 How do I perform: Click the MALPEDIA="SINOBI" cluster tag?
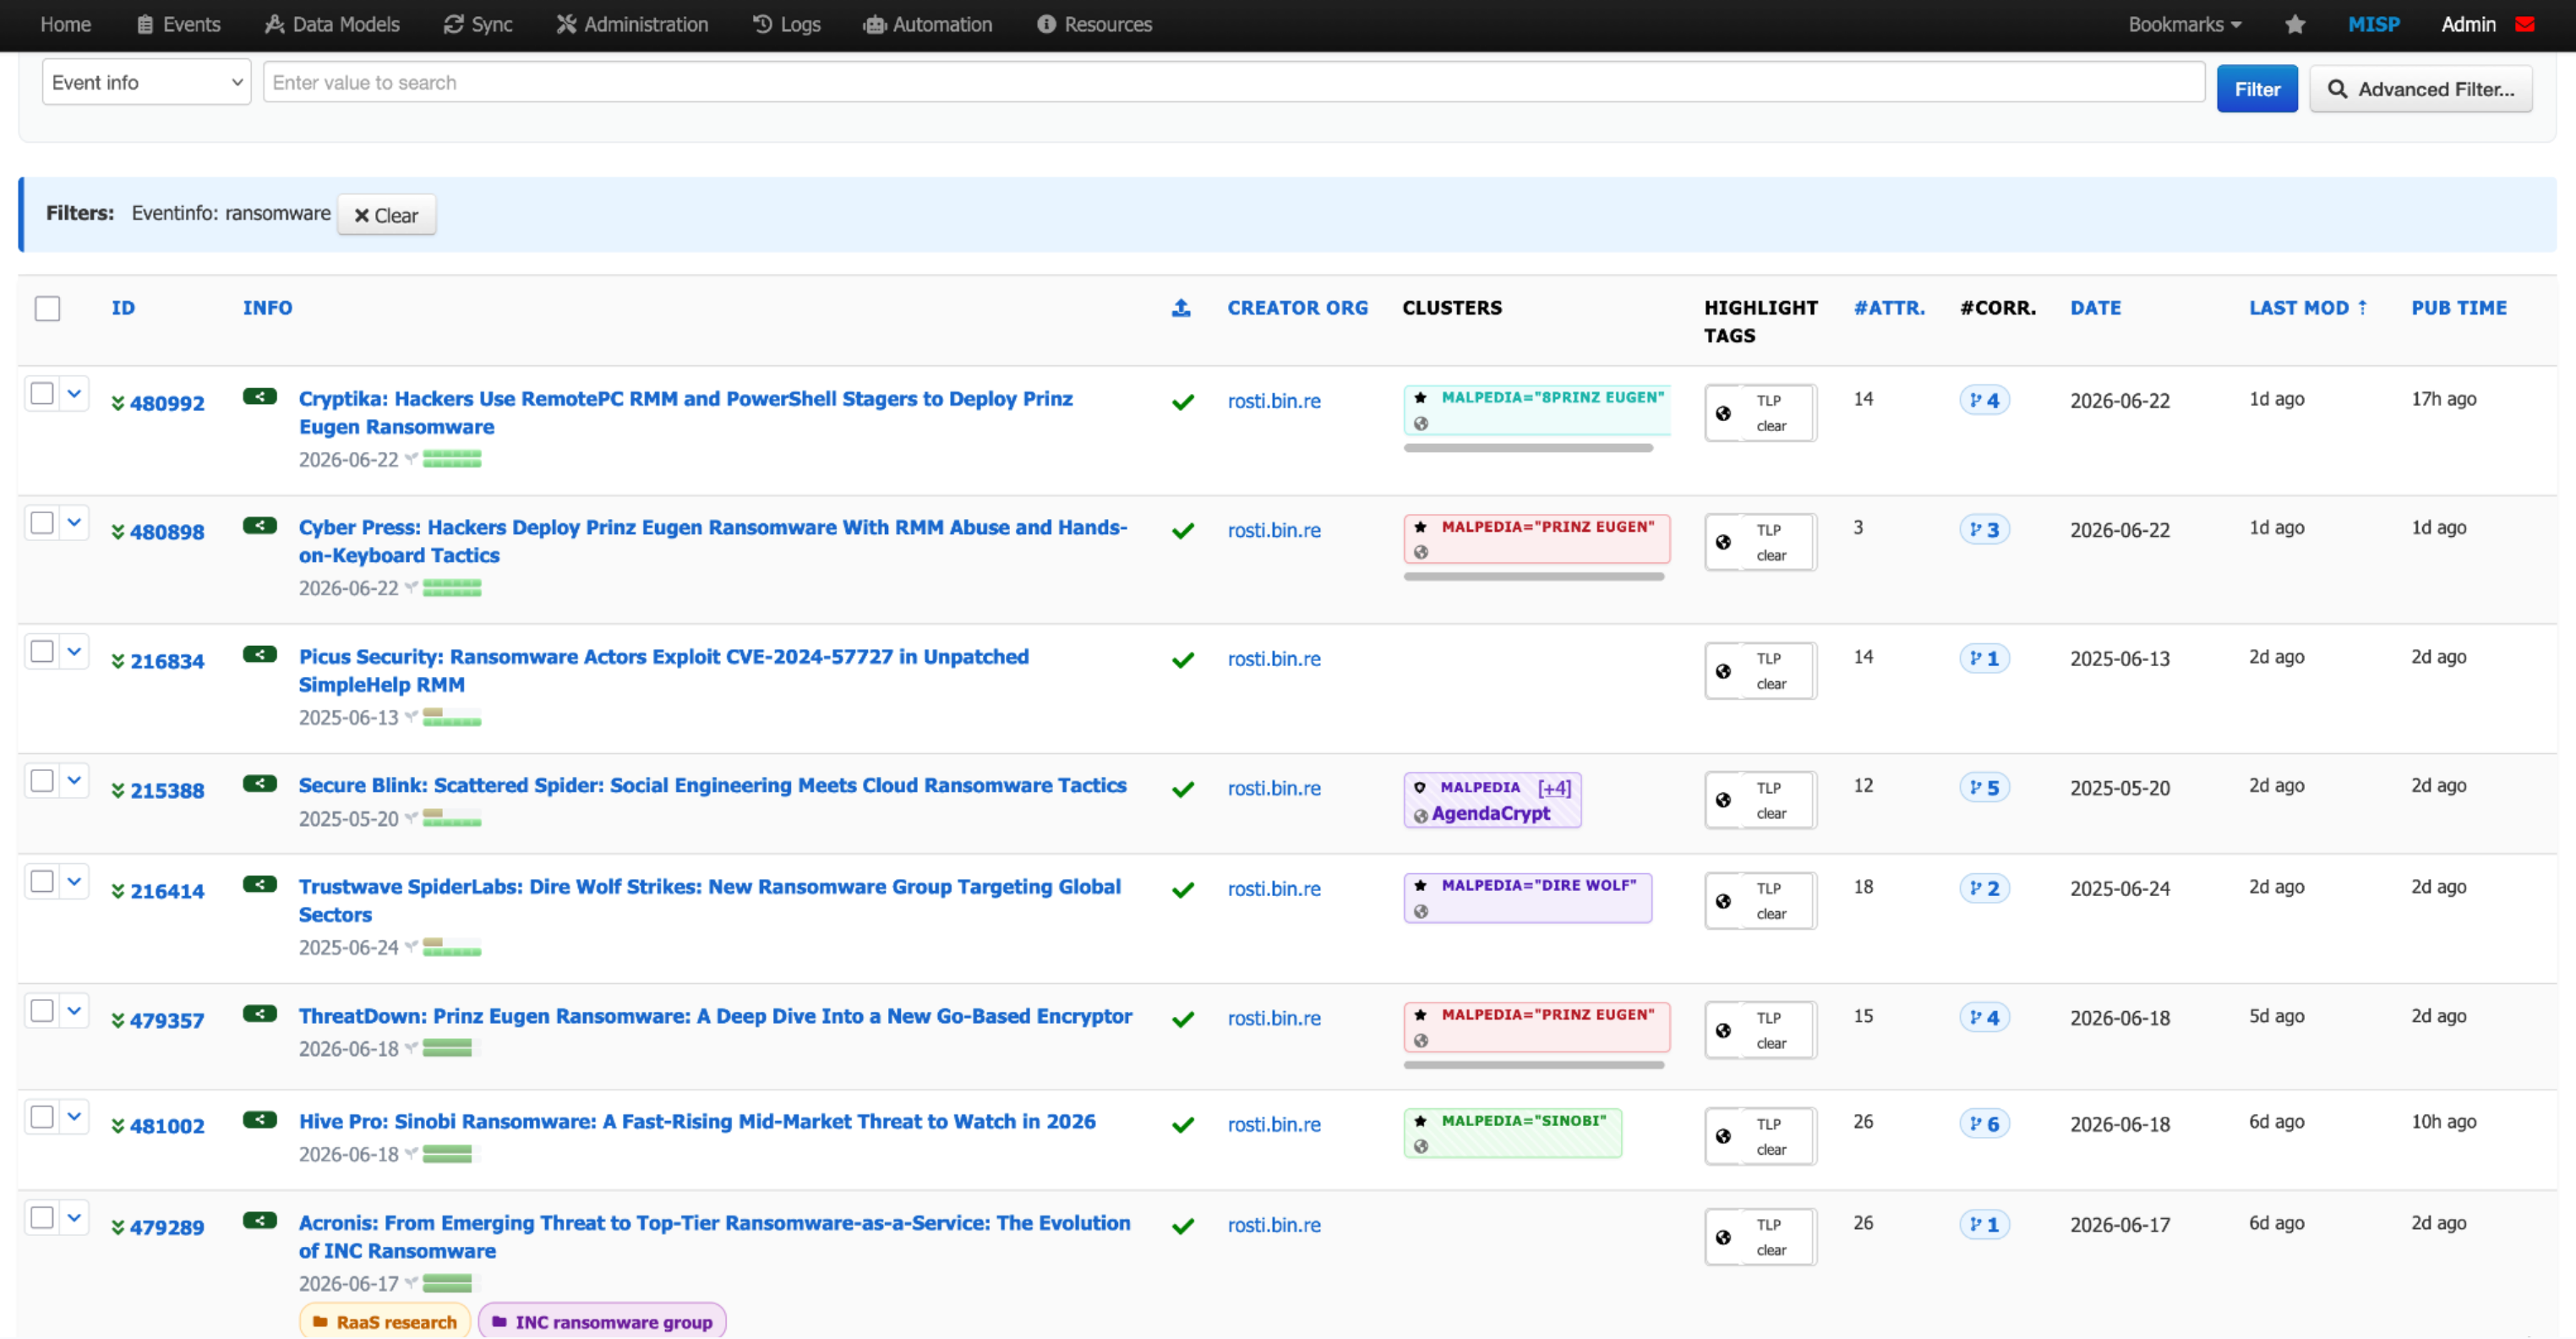point(1512,1133)
